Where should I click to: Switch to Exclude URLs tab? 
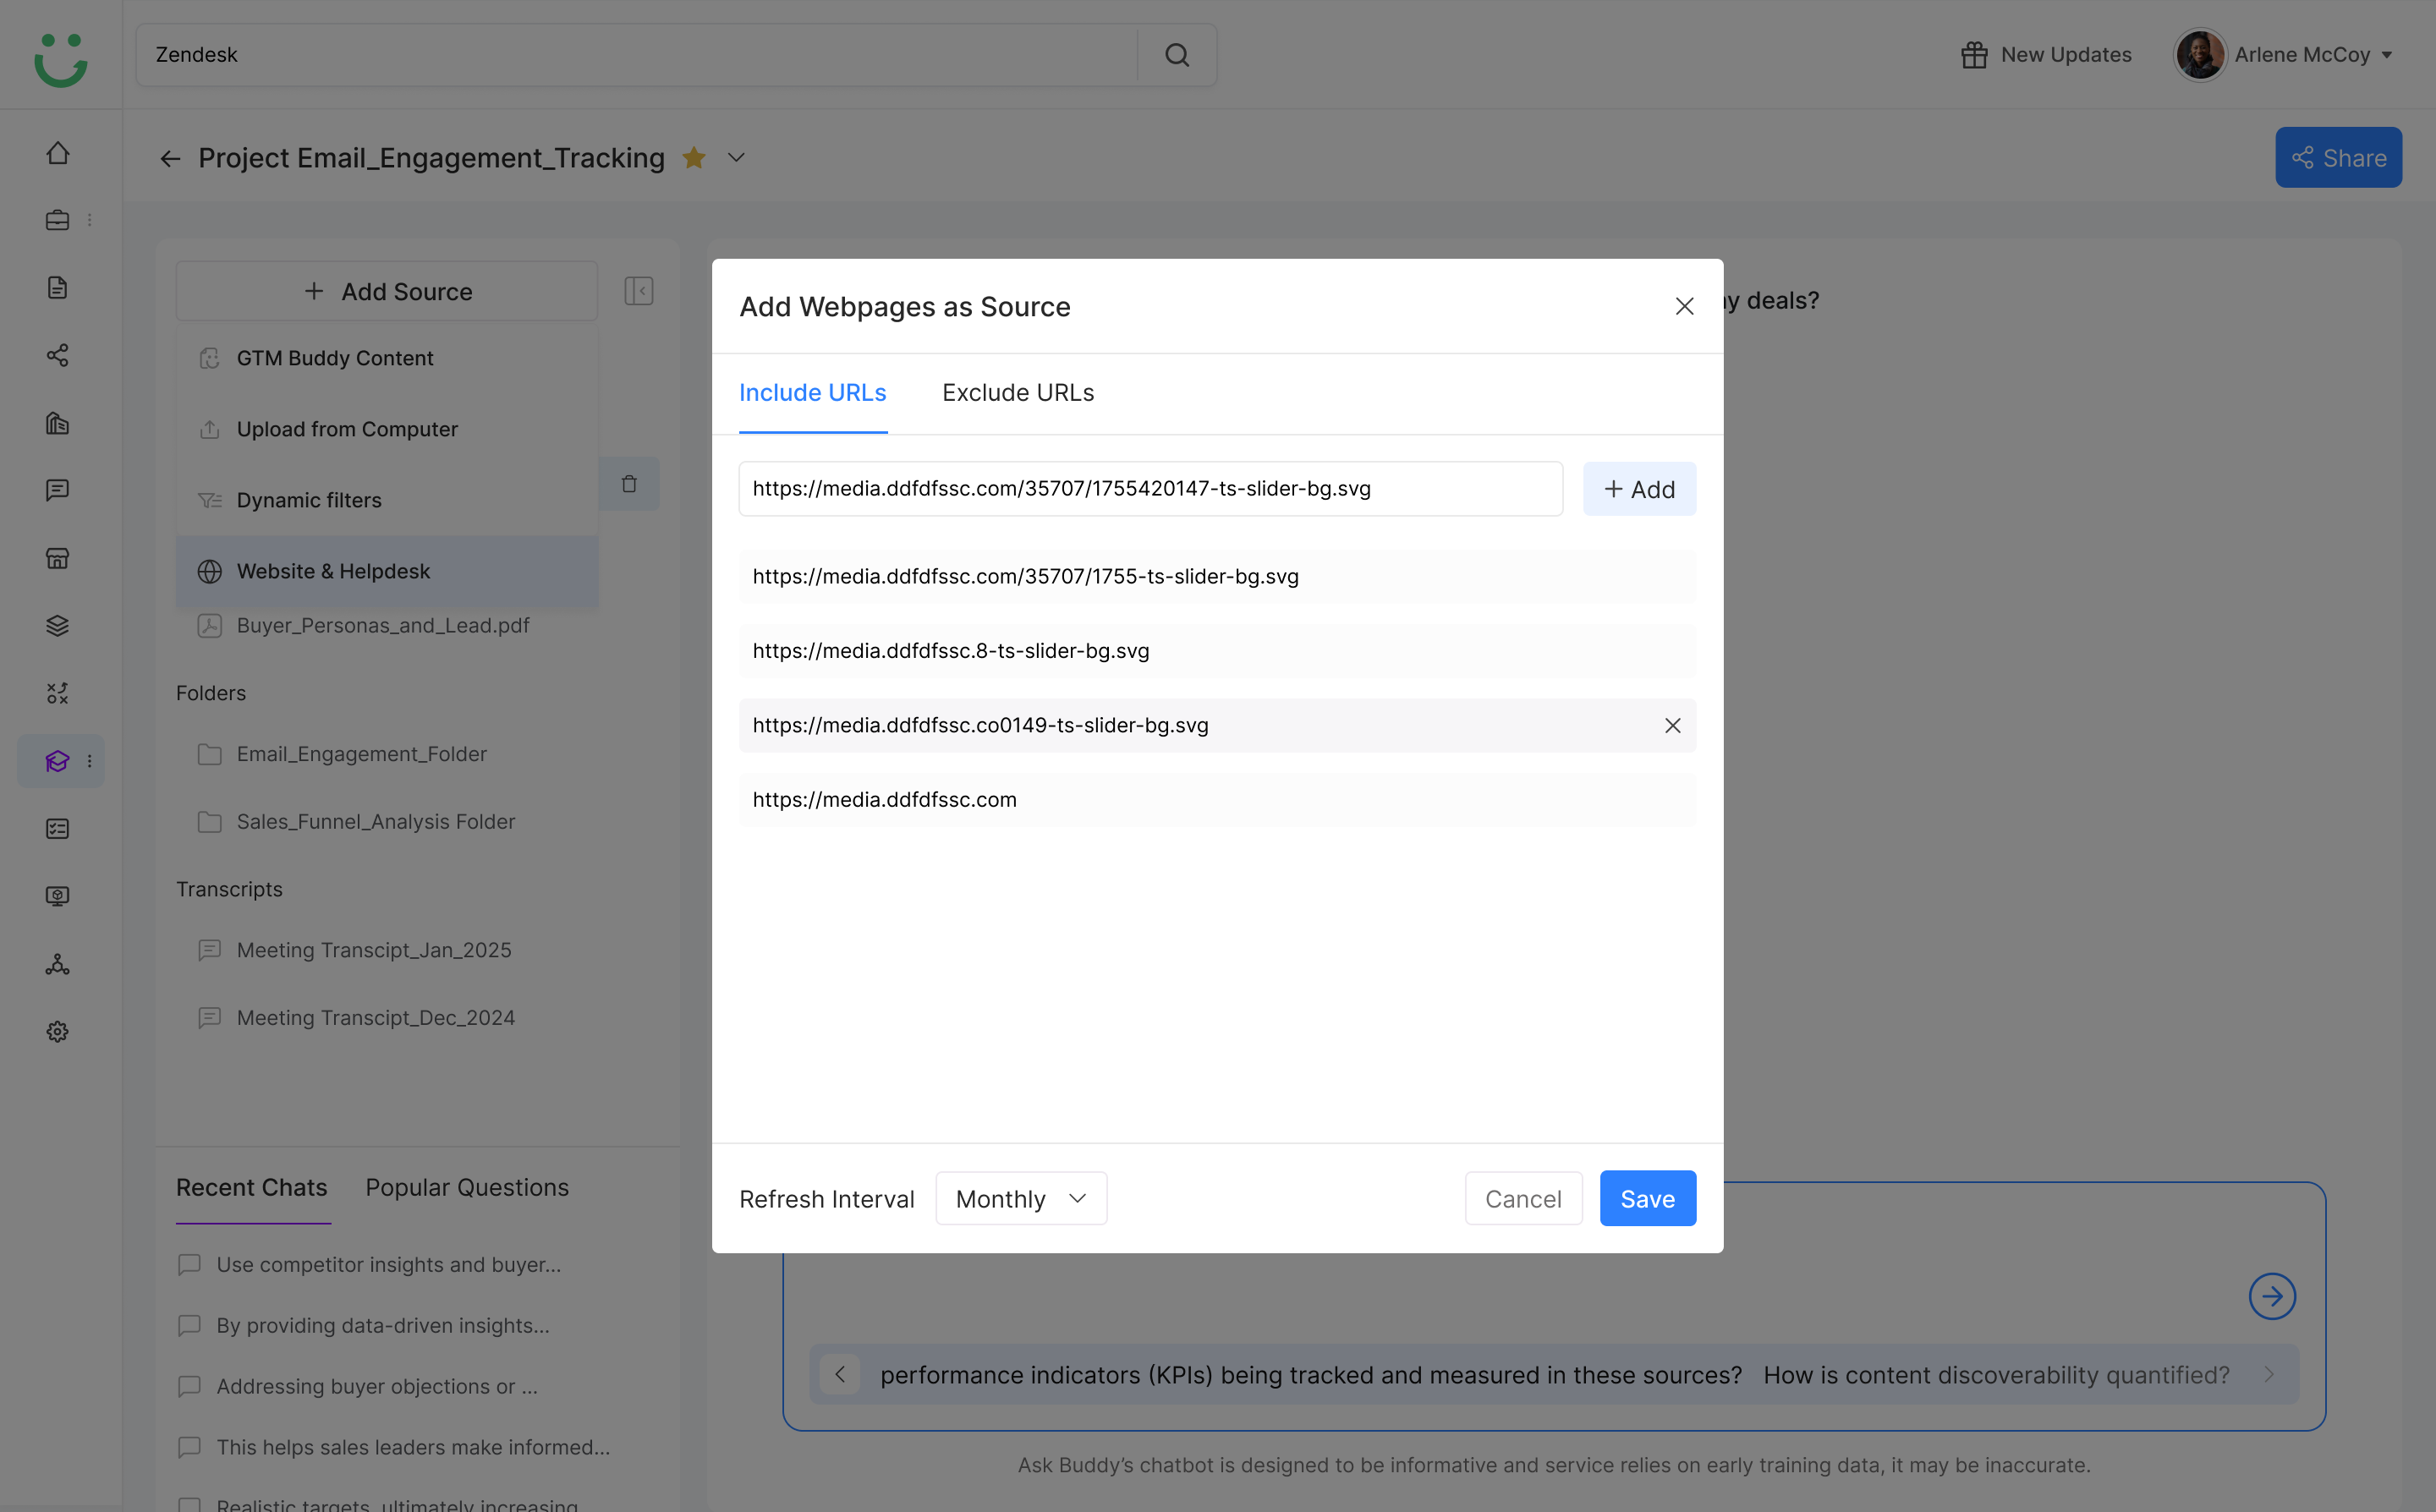(x=1018, y=392)
